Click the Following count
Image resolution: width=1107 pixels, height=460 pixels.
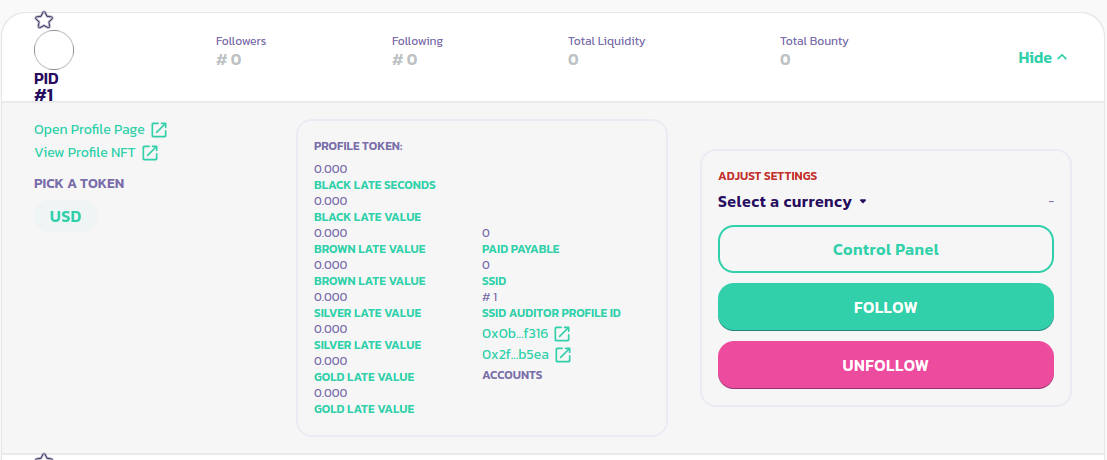pos(405,60)
